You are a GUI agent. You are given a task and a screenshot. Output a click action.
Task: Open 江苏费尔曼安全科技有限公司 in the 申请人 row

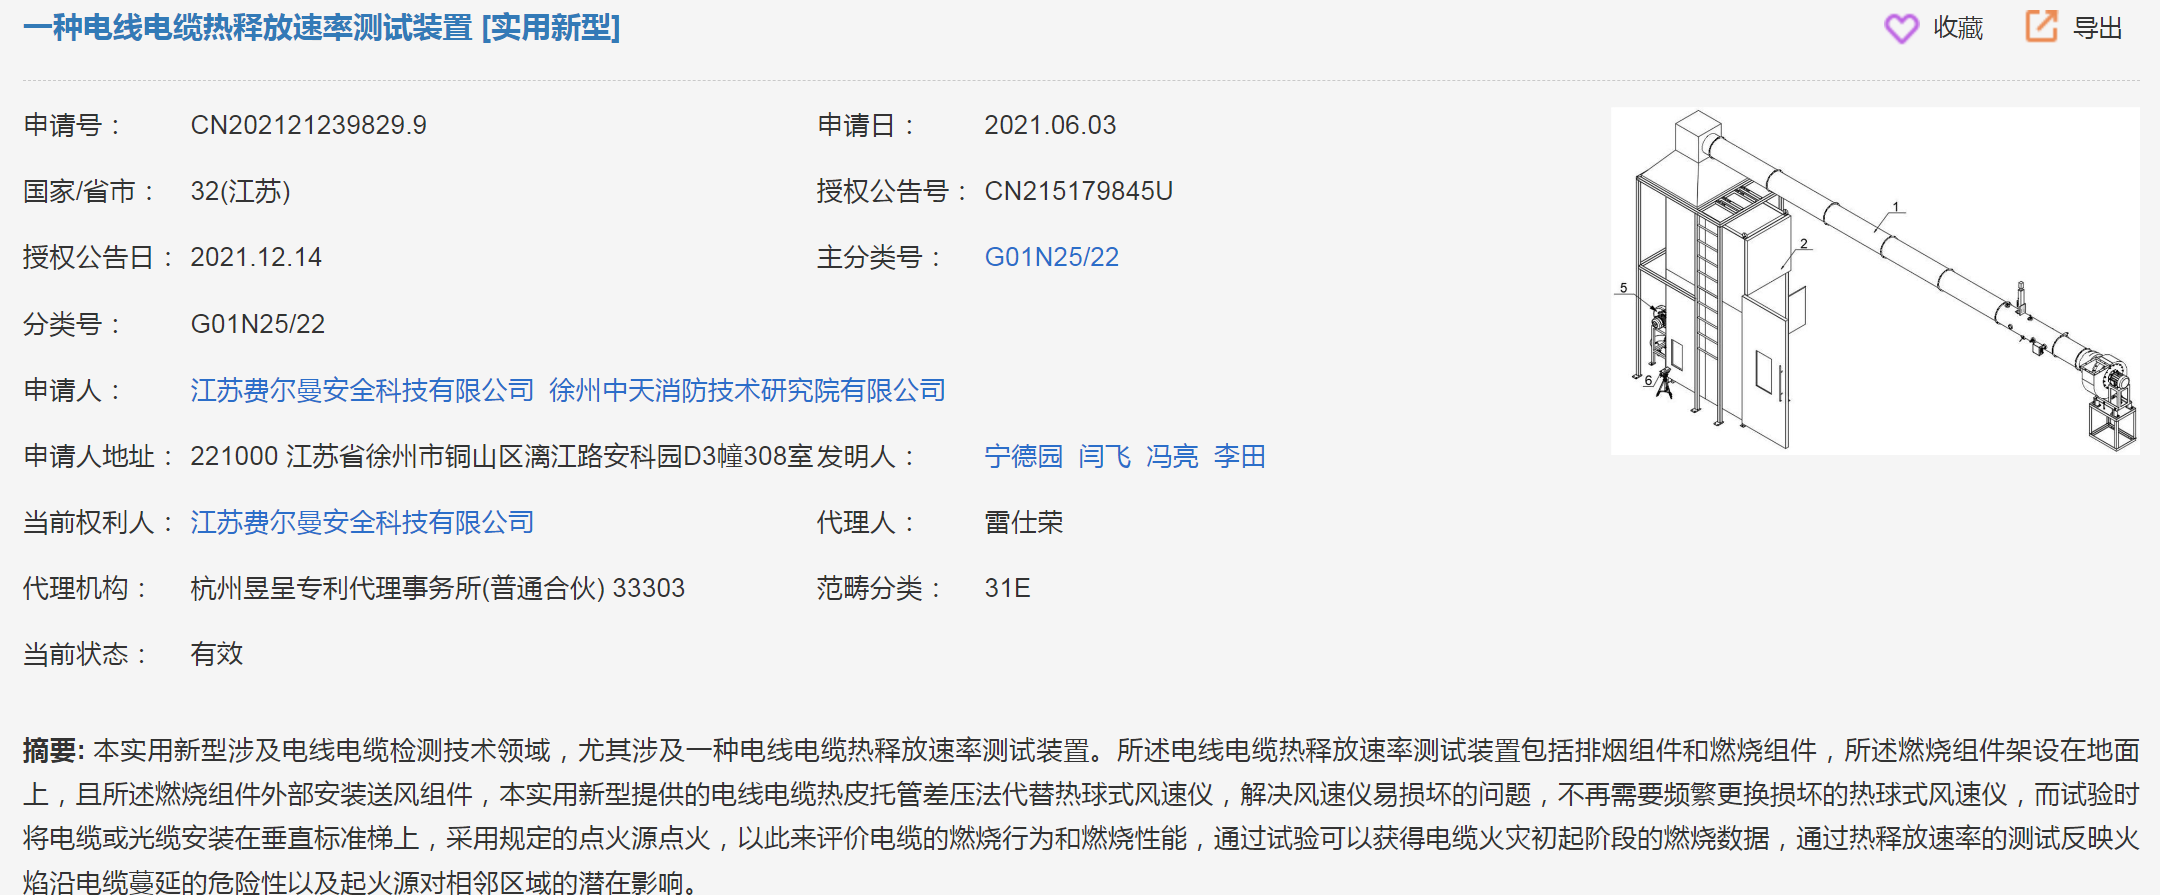click(x=362, y=390)
